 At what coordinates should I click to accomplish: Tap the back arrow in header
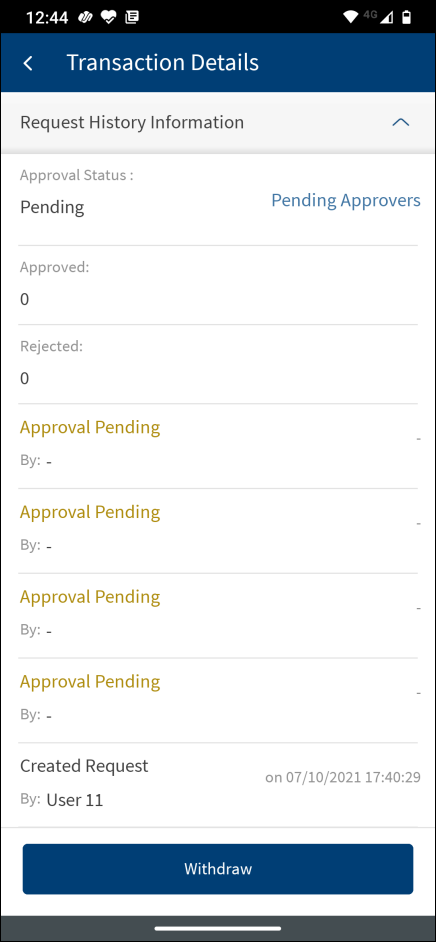(28, 63)
